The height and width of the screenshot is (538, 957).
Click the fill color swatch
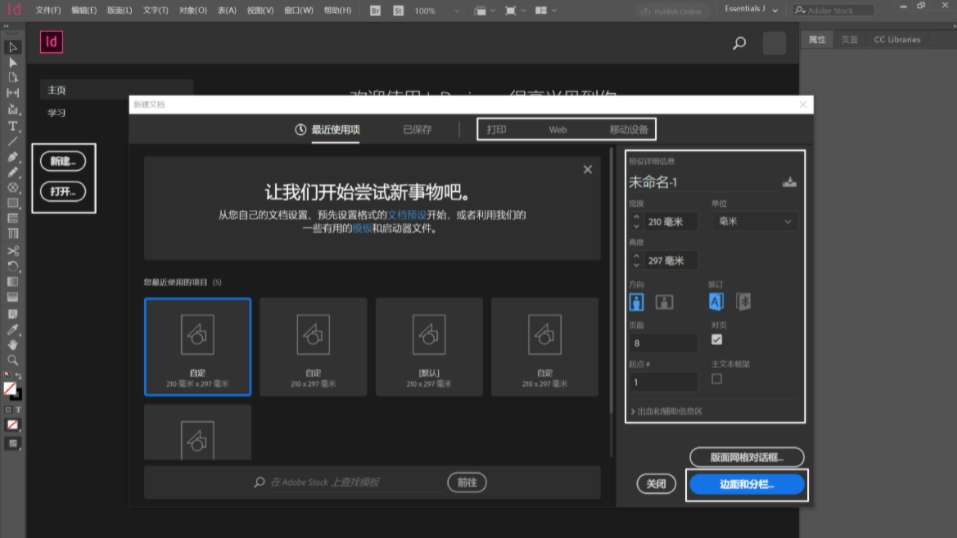coord(9,388)
